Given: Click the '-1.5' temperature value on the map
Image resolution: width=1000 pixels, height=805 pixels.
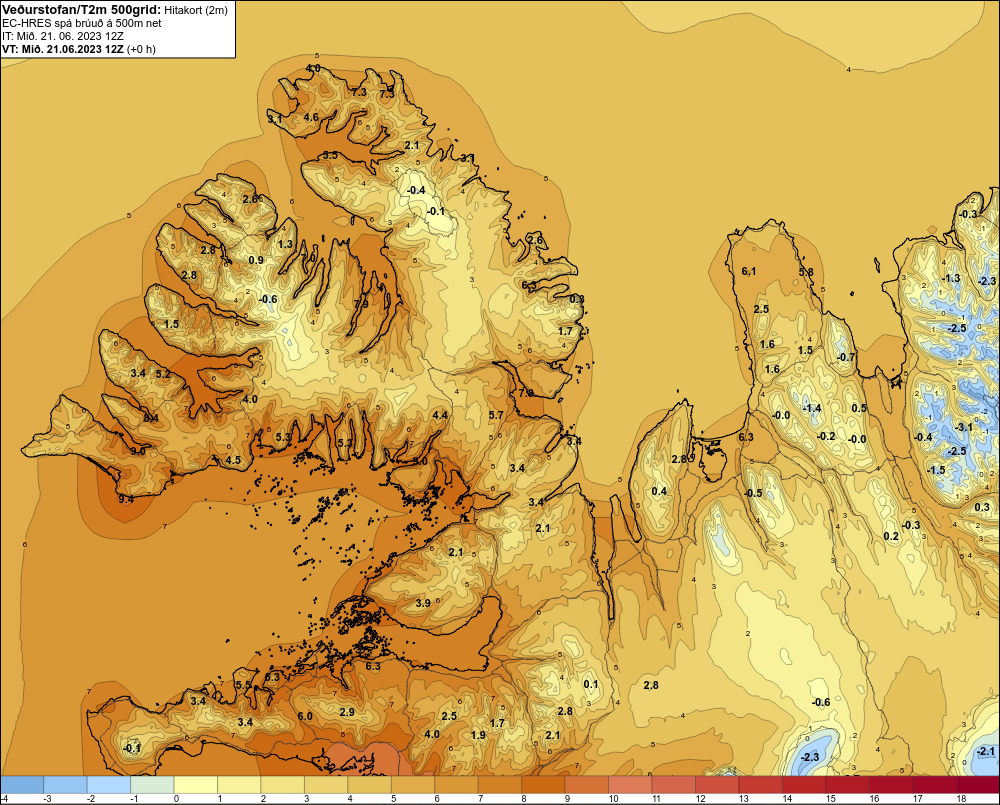Looking at the screenshot, I should (x=936, y=469).
